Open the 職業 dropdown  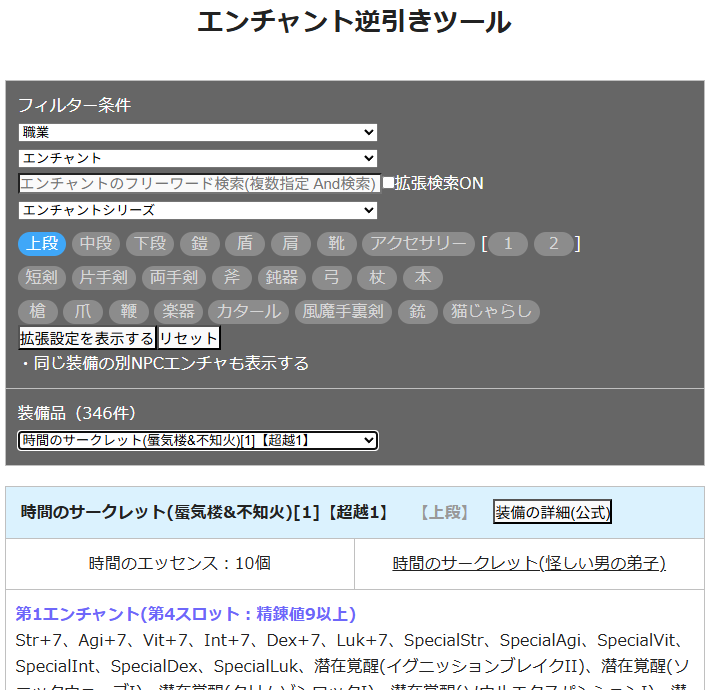click(197, 132)
